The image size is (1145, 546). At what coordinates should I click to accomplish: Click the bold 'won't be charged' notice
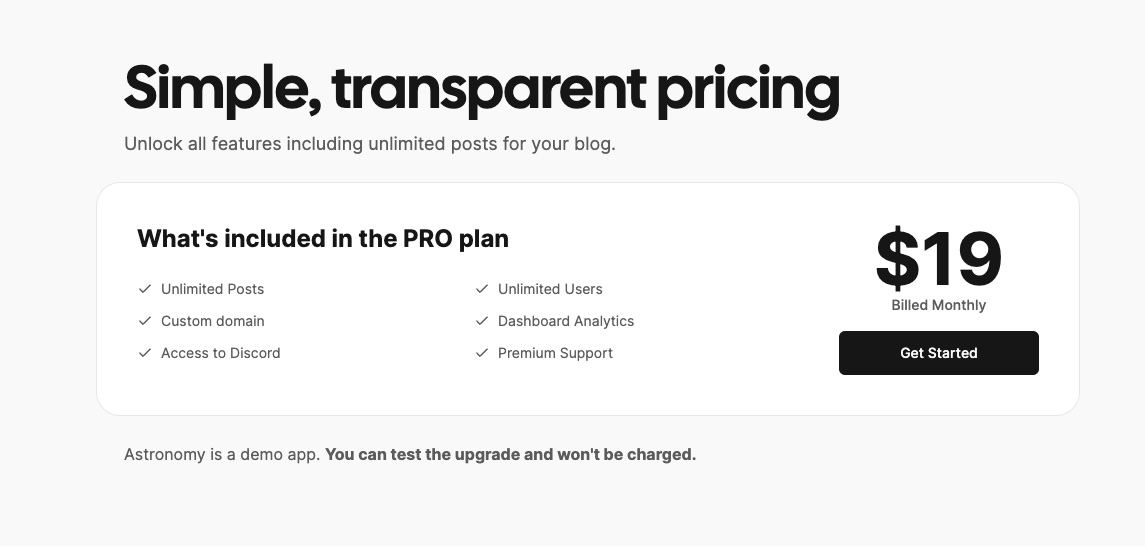click(510, 454)
